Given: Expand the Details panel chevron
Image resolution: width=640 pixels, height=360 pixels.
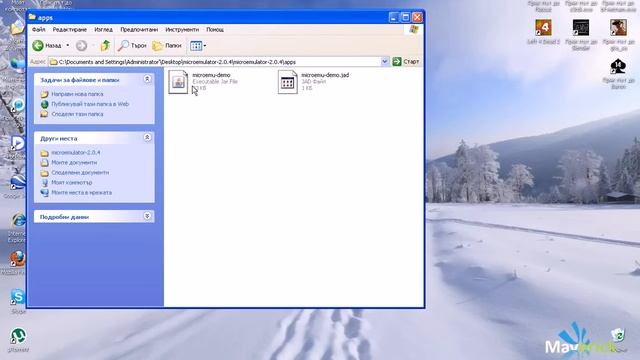Looking at the screenshot, I should 147,216.
